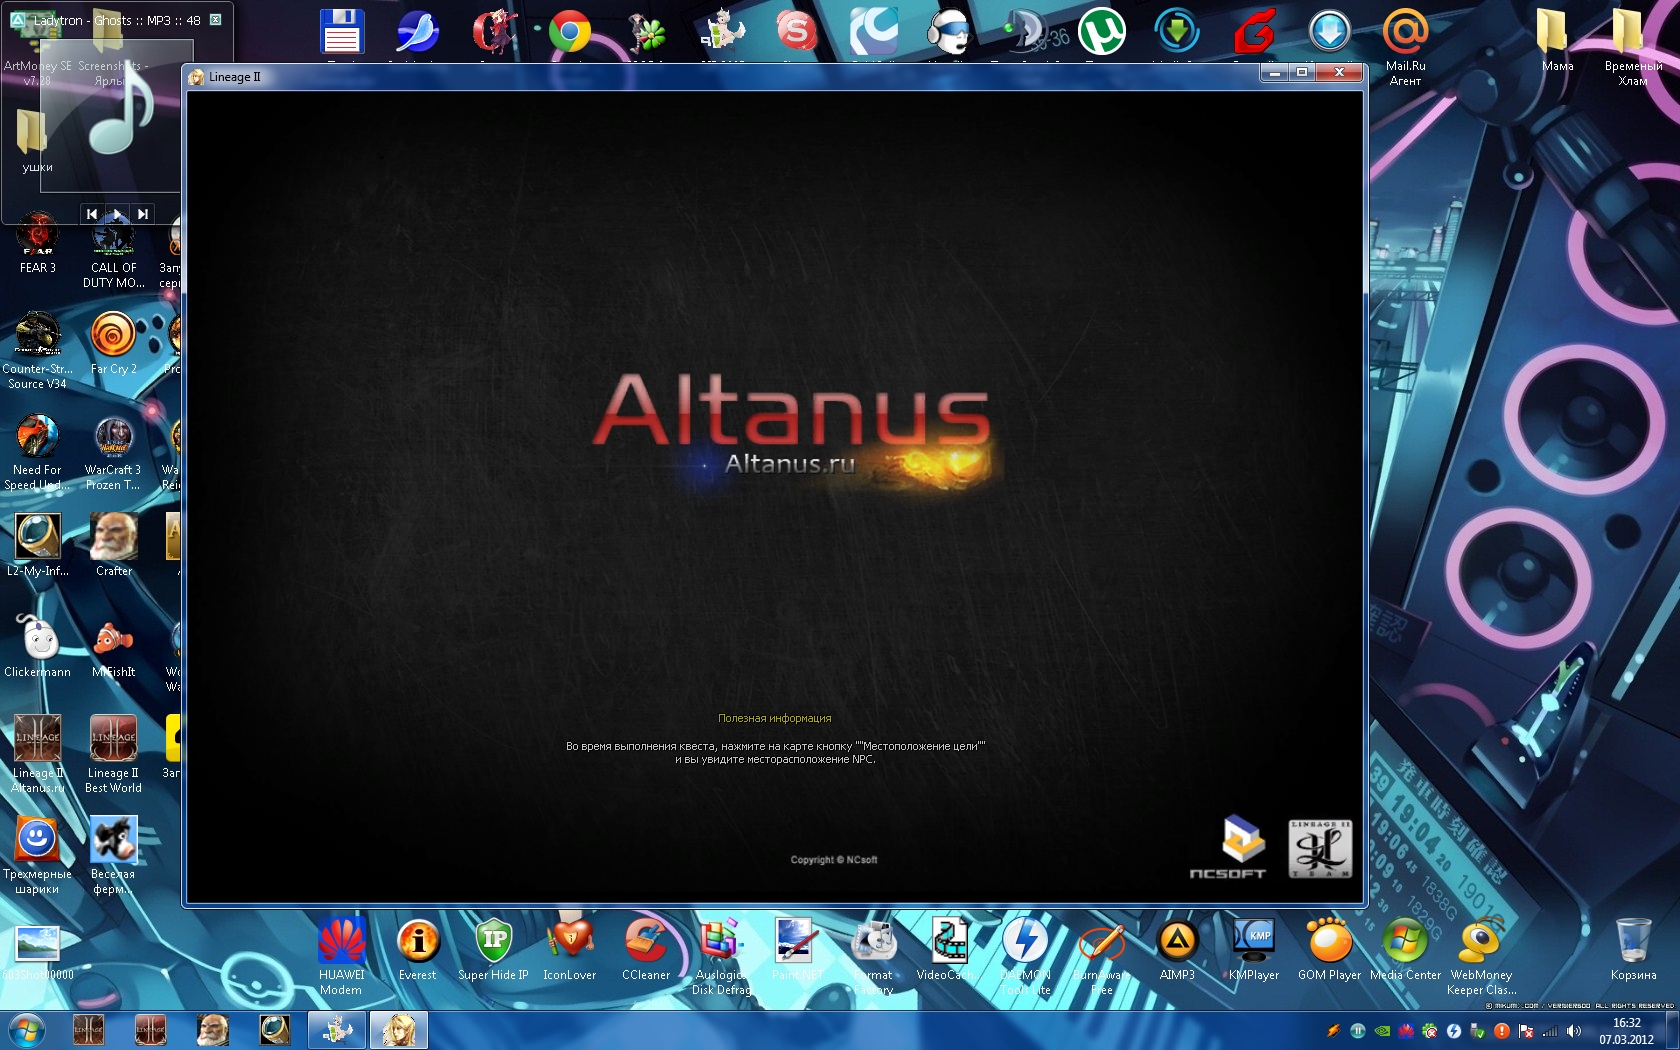Viewport: 1680px width, 1050px height.
Task: Launch Auslogics Disk Defrag shortcut
Action: (x=721, y=957)
